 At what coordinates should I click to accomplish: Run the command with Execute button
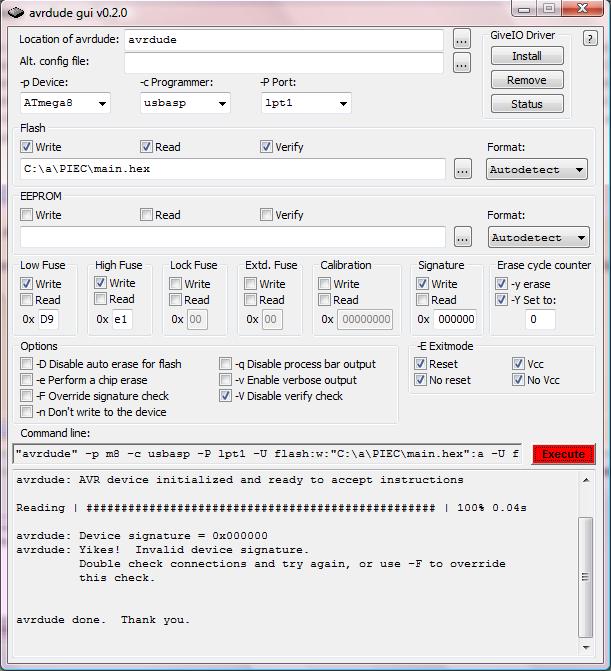[564, 454]
